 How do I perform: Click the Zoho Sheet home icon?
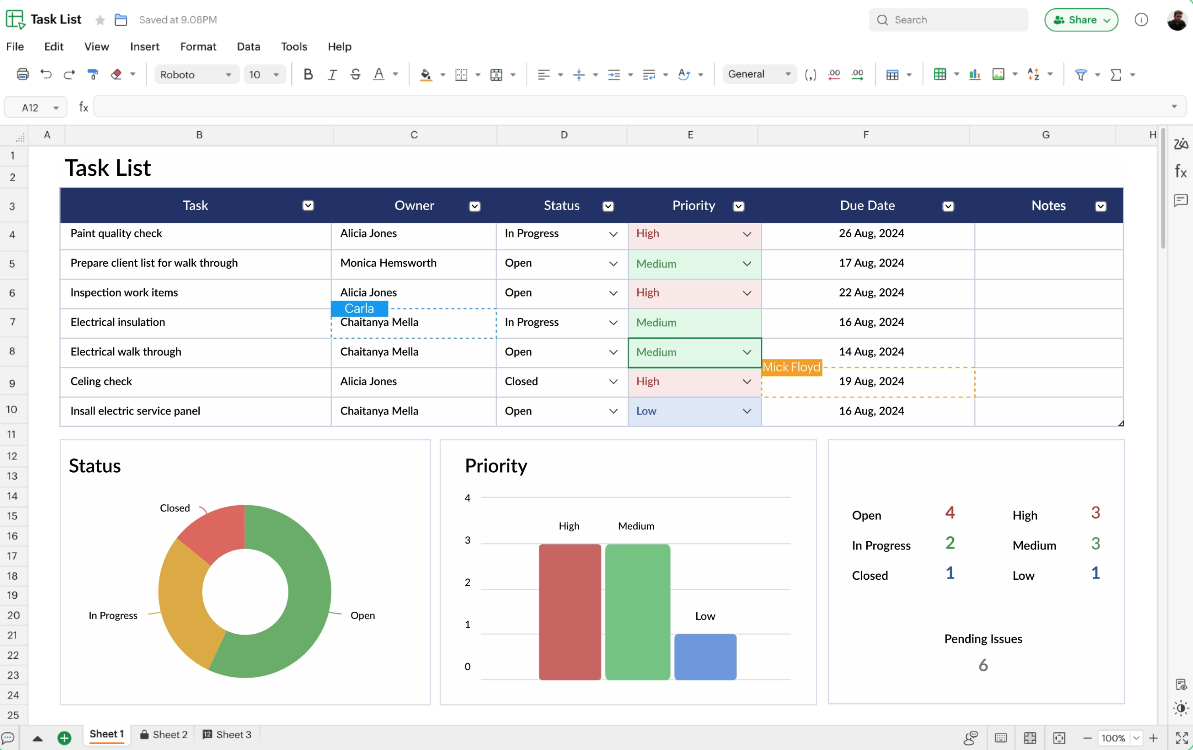15,18
